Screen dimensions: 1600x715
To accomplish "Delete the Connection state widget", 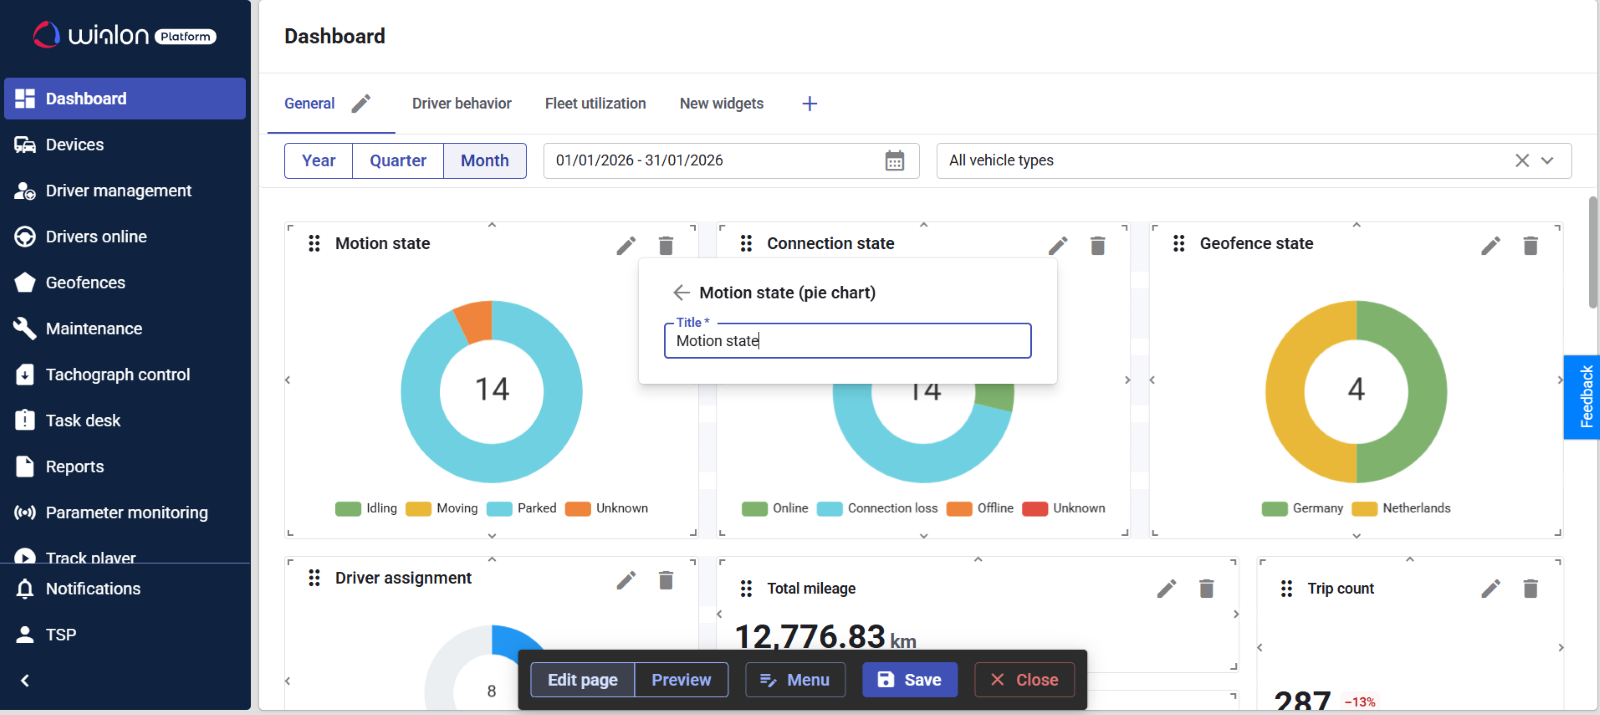I will [x=1098, y=245].
